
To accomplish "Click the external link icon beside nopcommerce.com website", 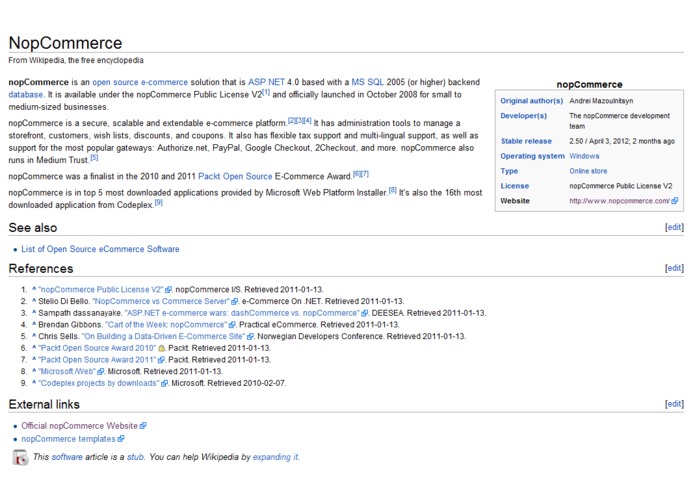I will (x=675, y=201).
